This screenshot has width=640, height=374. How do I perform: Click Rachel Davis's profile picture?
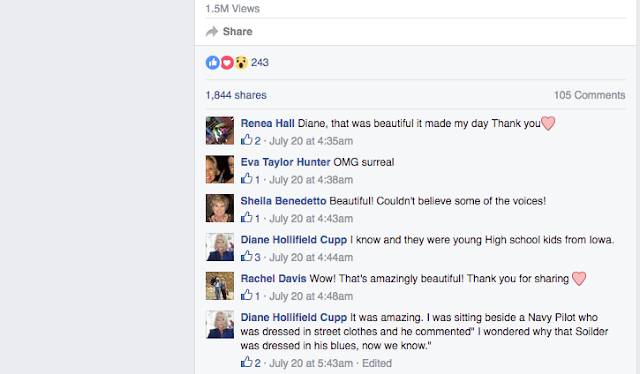click(220, 286)
